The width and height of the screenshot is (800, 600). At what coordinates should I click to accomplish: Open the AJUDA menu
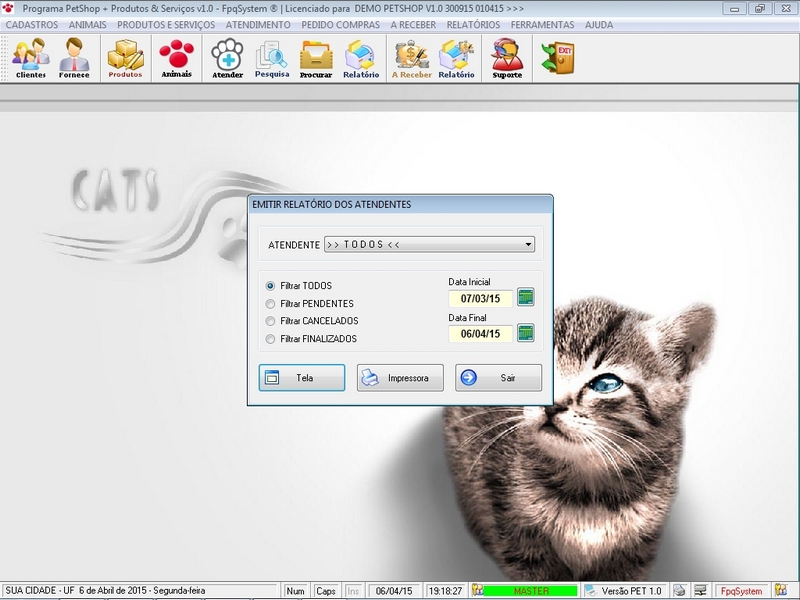pos(599,25)
